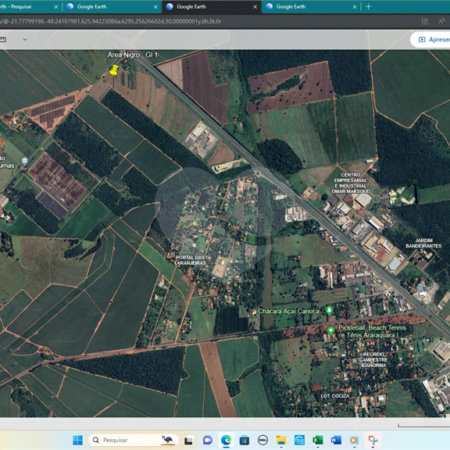Screen dimensions: 450x450
Task: Click the blue place marker near the left edge
Action: click(x=24, y=161)
